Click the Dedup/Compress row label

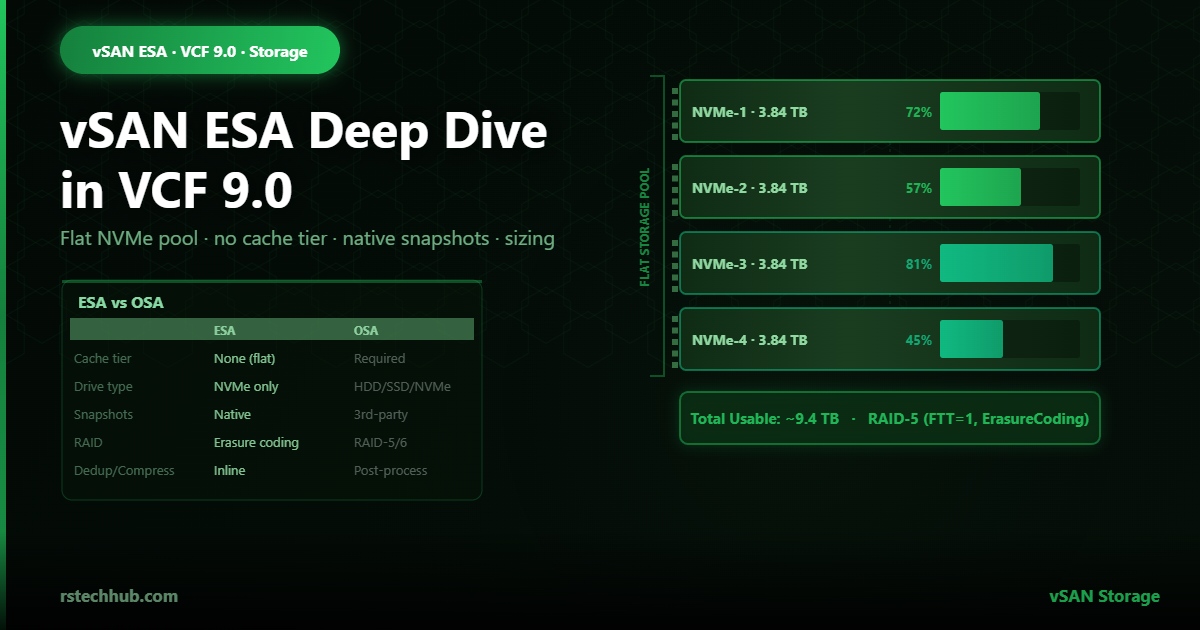(124, 470)
